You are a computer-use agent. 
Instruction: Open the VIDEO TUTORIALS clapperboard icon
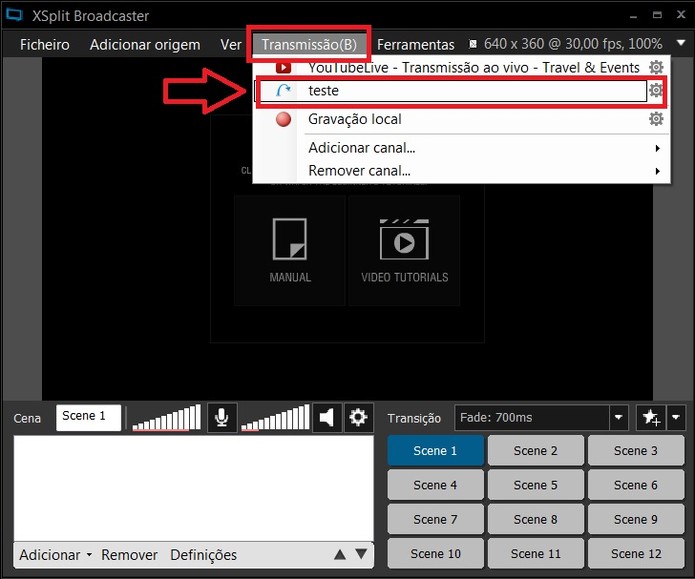pos(404,239)
